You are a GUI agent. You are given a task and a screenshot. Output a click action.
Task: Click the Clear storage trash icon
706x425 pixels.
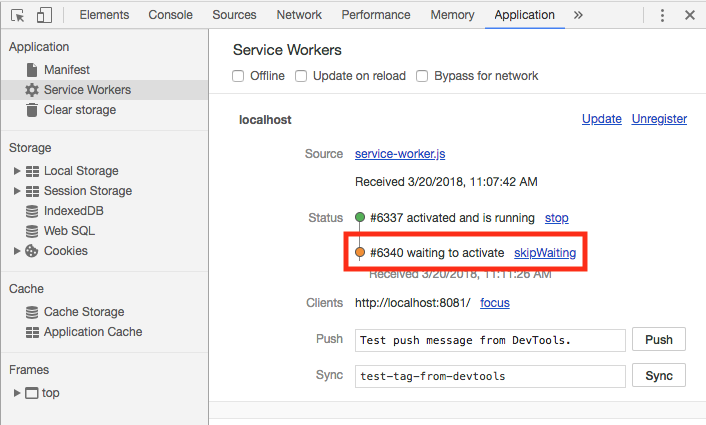pyautogui.click(x=32, y=110)
